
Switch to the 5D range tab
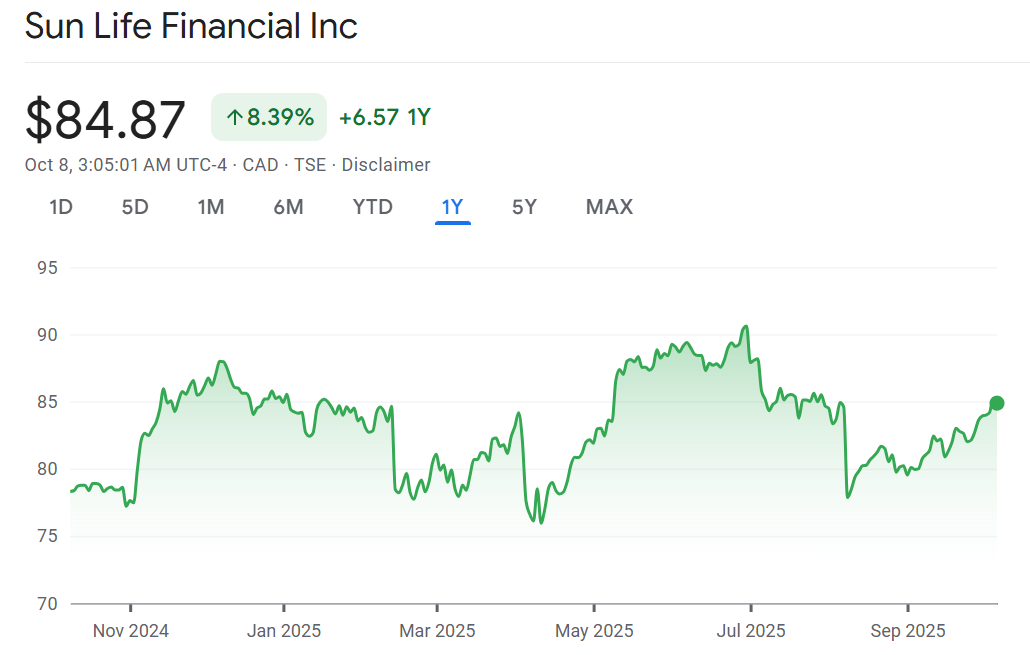point(135,207)
